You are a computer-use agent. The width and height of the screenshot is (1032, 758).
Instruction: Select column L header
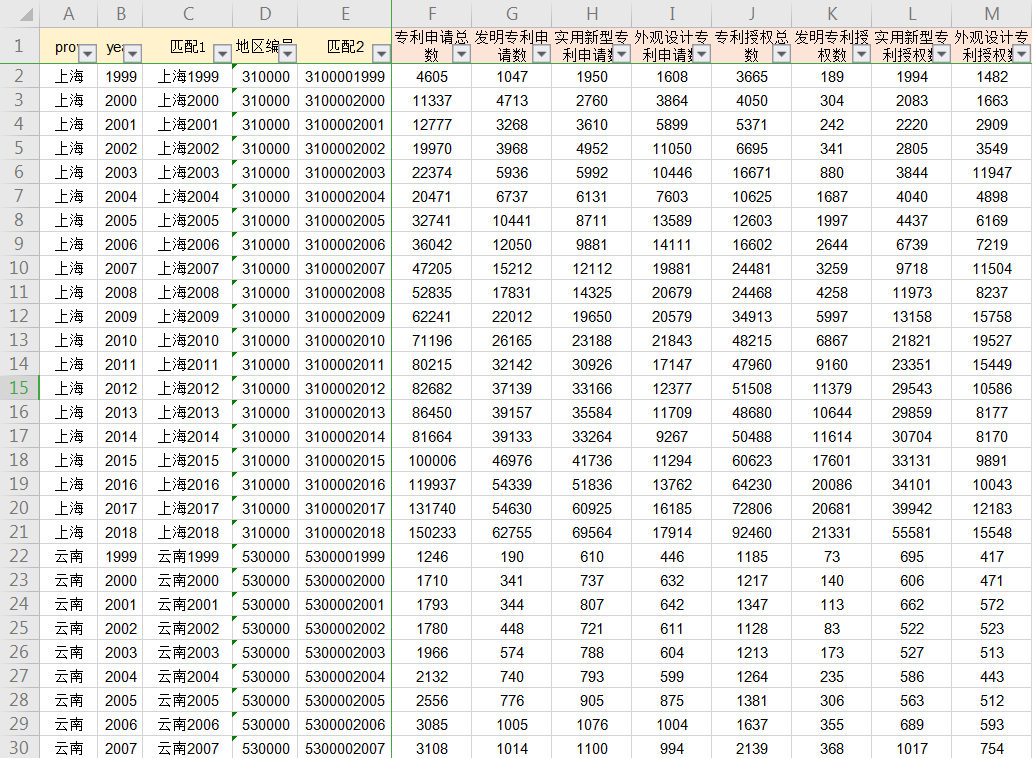912,13
